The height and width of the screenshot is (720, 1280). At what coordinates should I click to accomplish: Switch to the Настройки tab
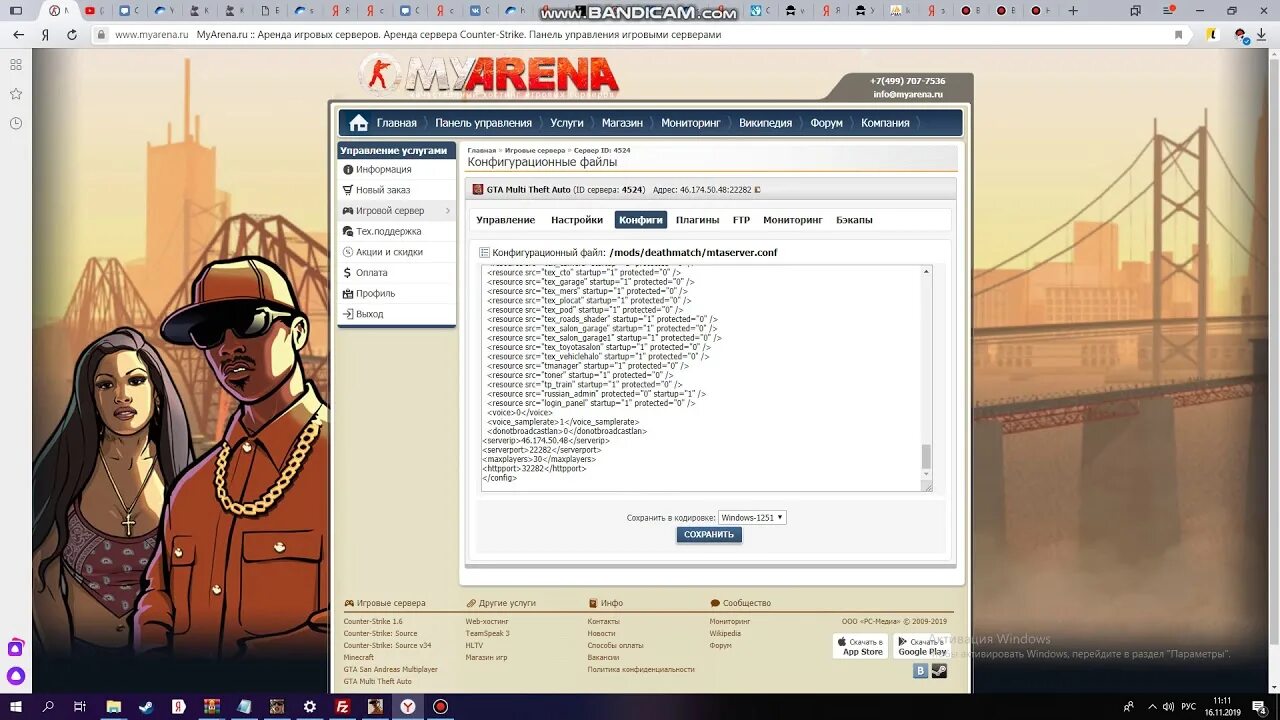pyautogui.click(x=577, y=220)
